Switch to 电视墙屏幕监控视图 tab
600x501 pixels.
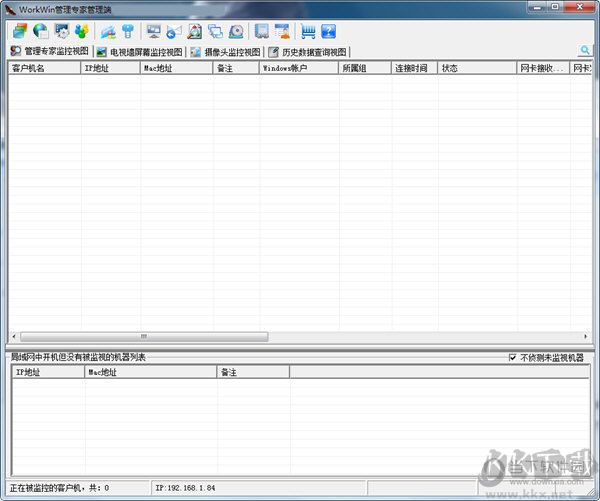point(139,52)
